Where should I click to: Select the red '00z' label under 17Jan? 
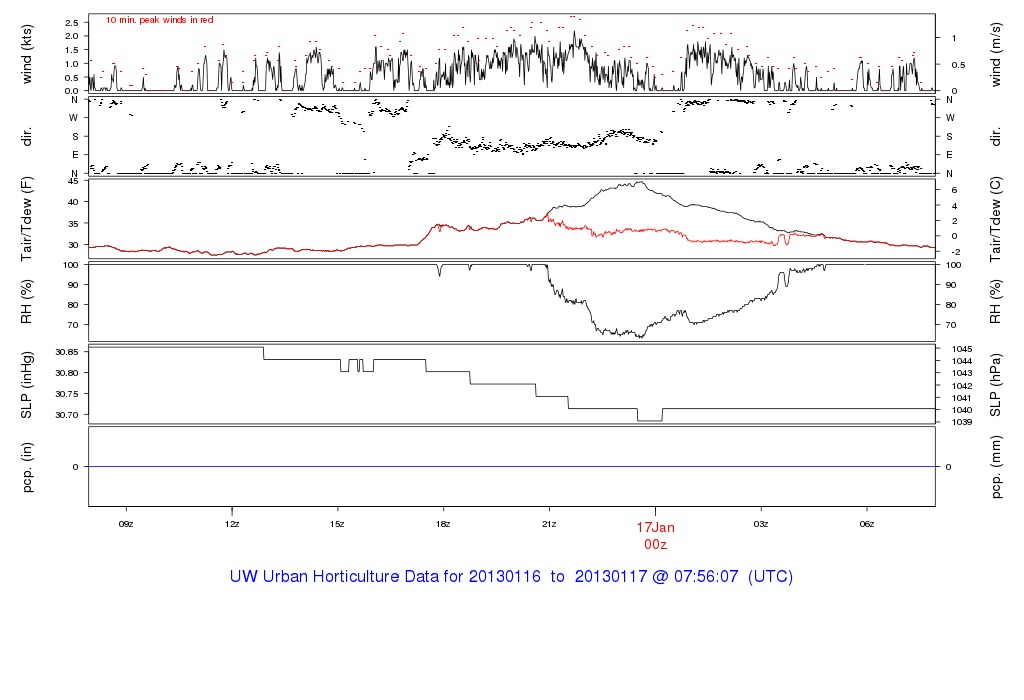pyautogui.click(x=656, y=545)
